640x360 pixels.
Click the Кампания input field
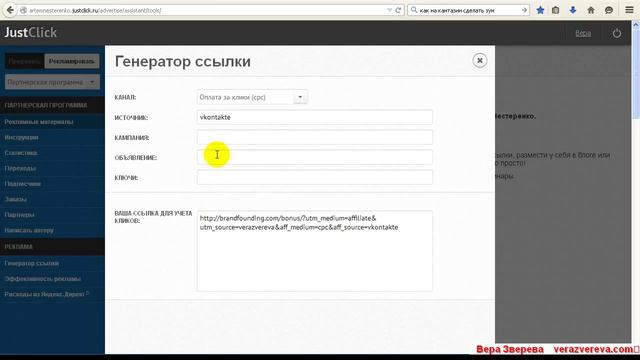click(x=314, y=137)
